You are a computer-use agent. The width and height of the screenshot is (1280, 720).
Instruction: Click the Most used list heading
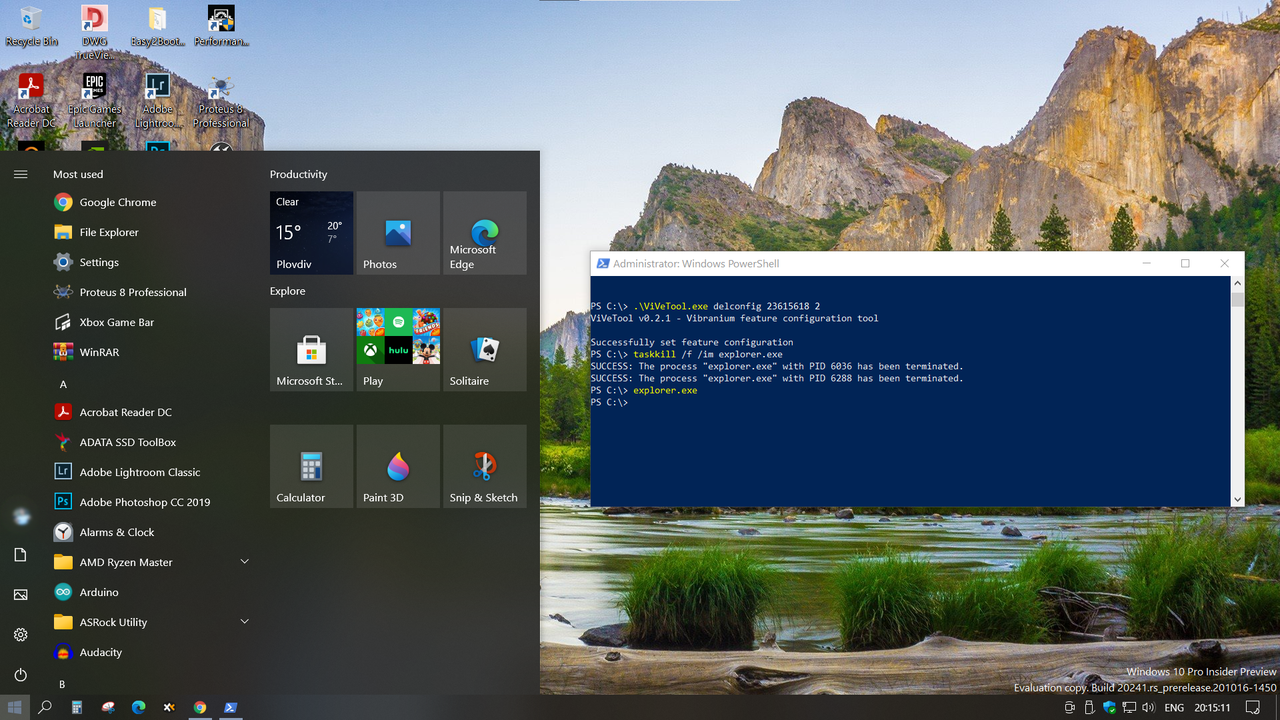click(78, 174)
